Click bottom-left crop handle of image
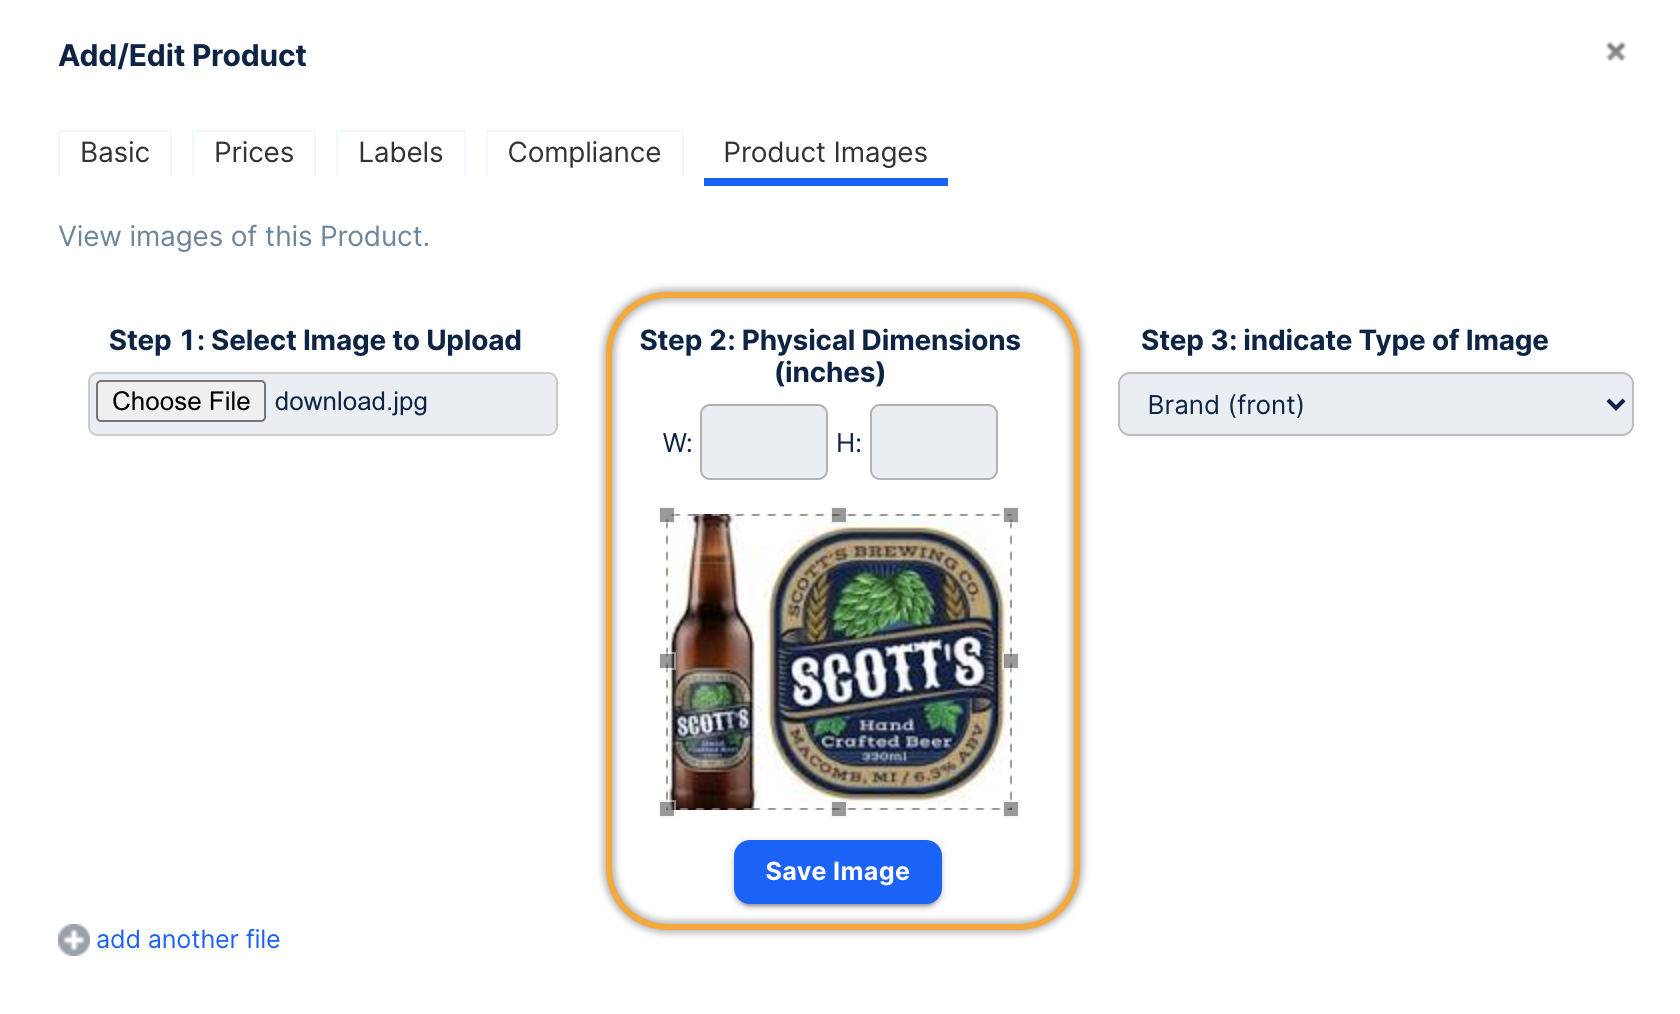Image resolution: width=1680 pixels, height=1014 pixels. [x=667, y=809]
